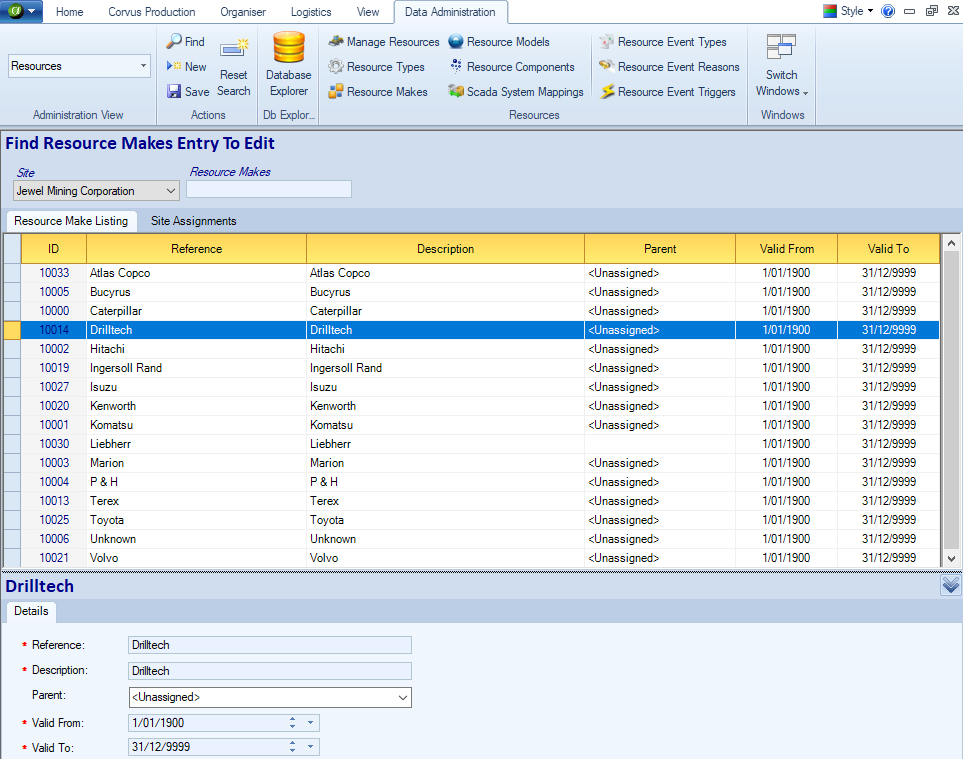The image size is (963, 759).
Task: Select the Kenworth reference cell
Action: 197,406
